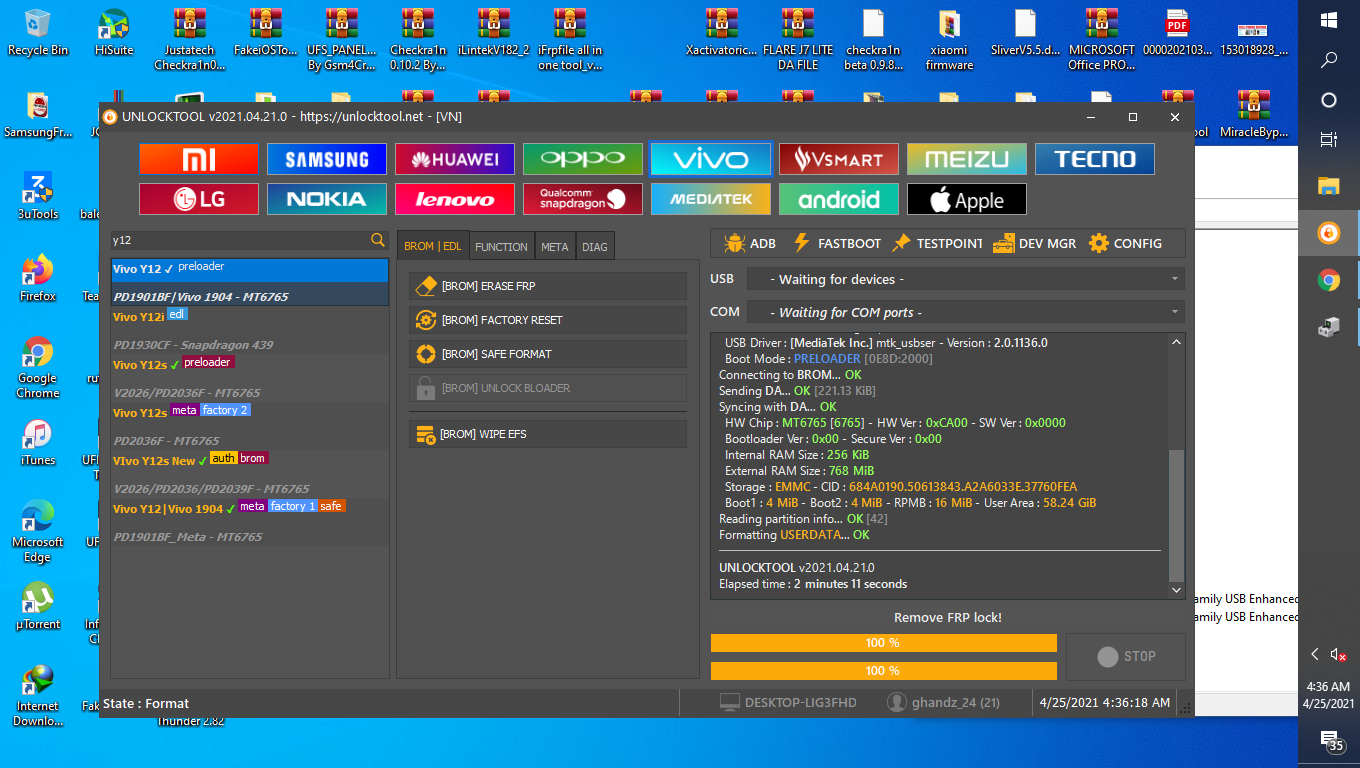Click the model search field with y12
The height and width of the screenshot is (768, 1360).
tap(239, 240)
